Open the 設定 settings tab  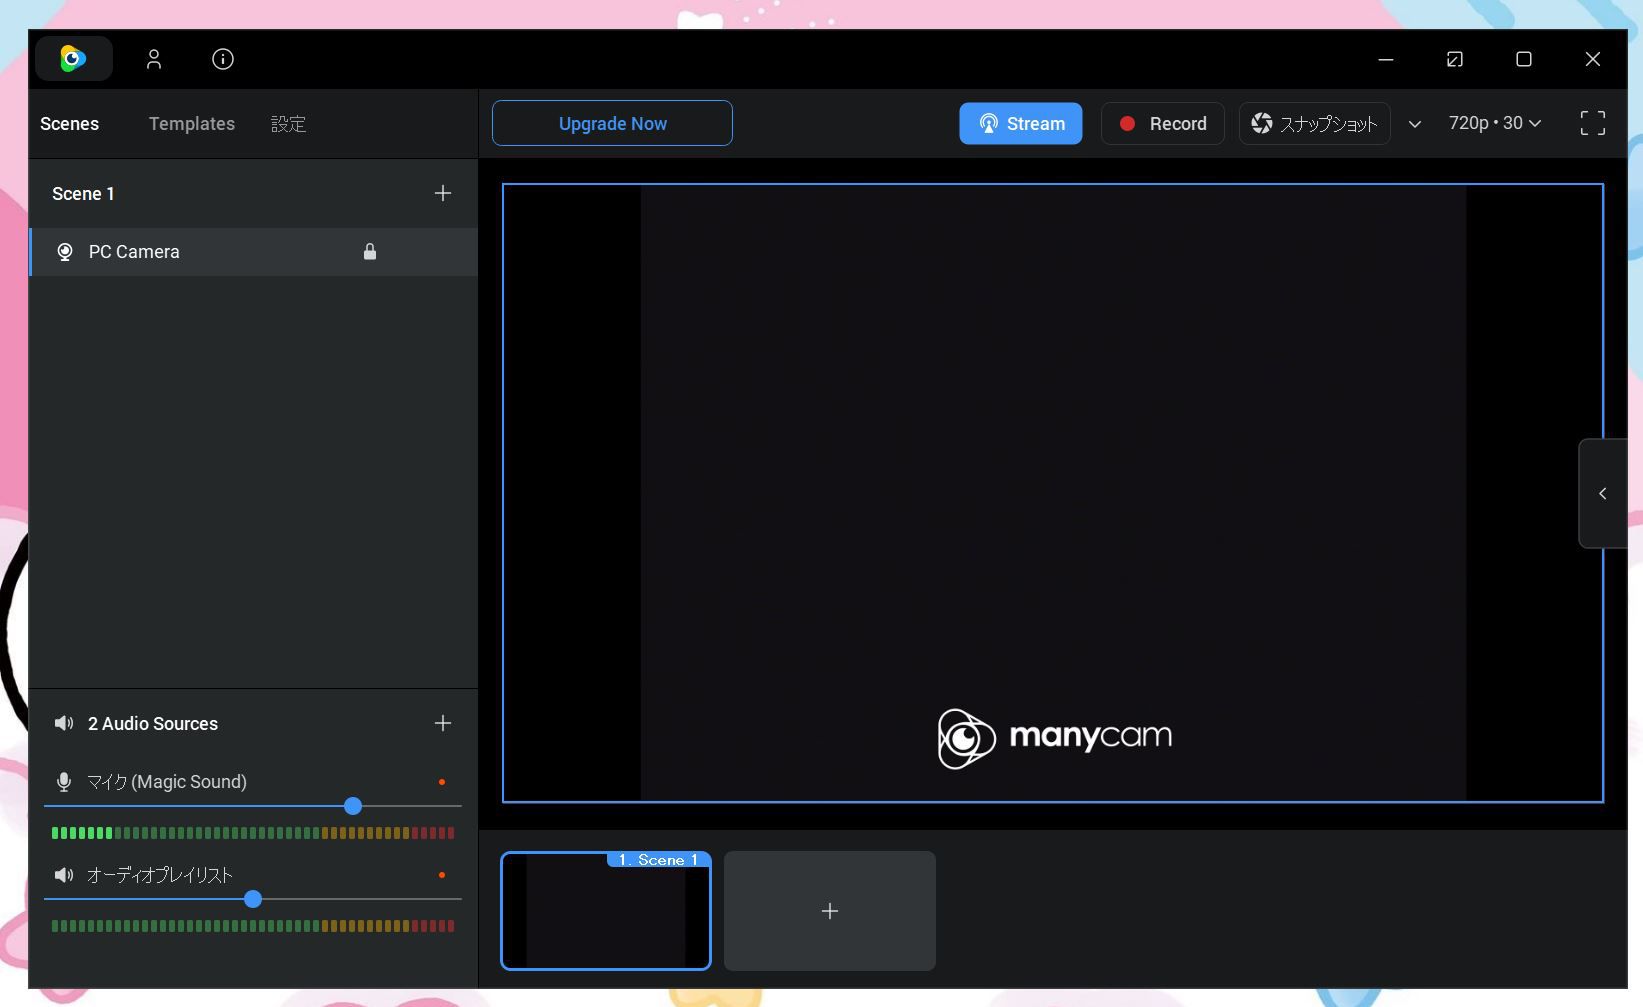pos(288,124)
